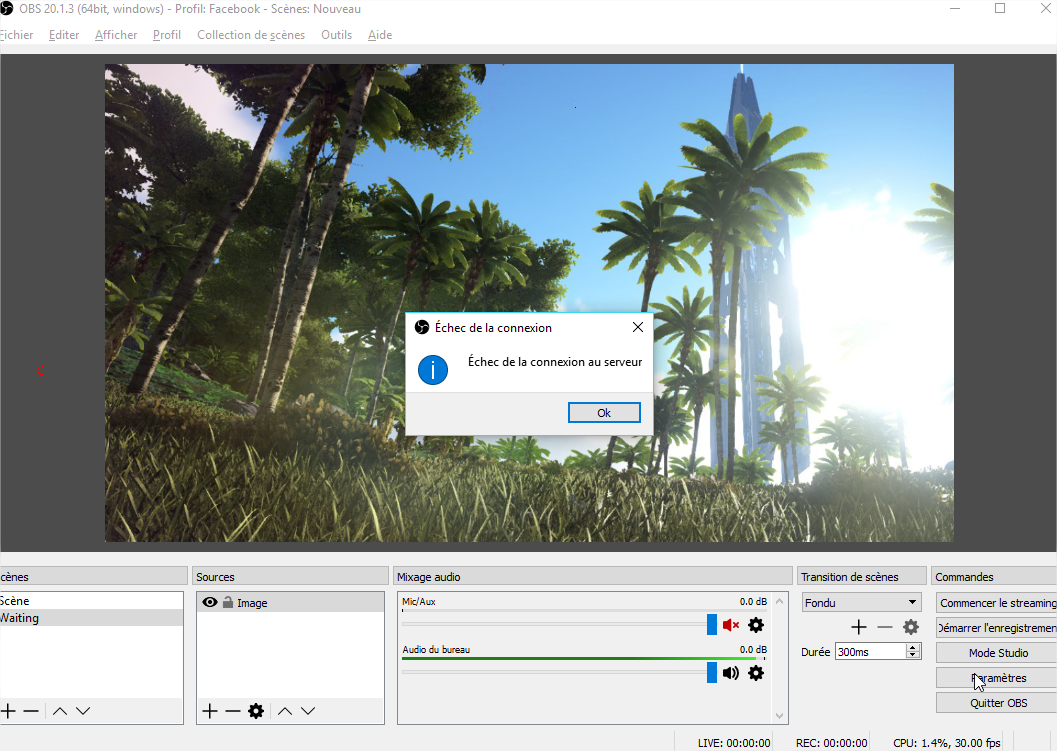Click the 'Mixage audio' panel header
The image size is (1057, 751).
point(593,576)
